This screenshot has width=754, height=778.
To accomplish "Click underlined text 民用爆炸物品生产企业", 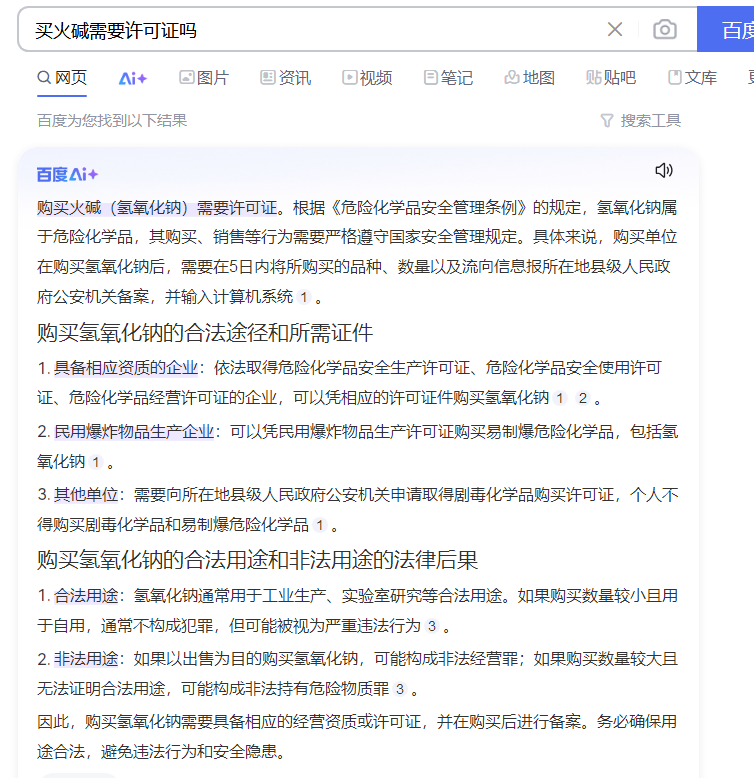I will coord(134,431).
